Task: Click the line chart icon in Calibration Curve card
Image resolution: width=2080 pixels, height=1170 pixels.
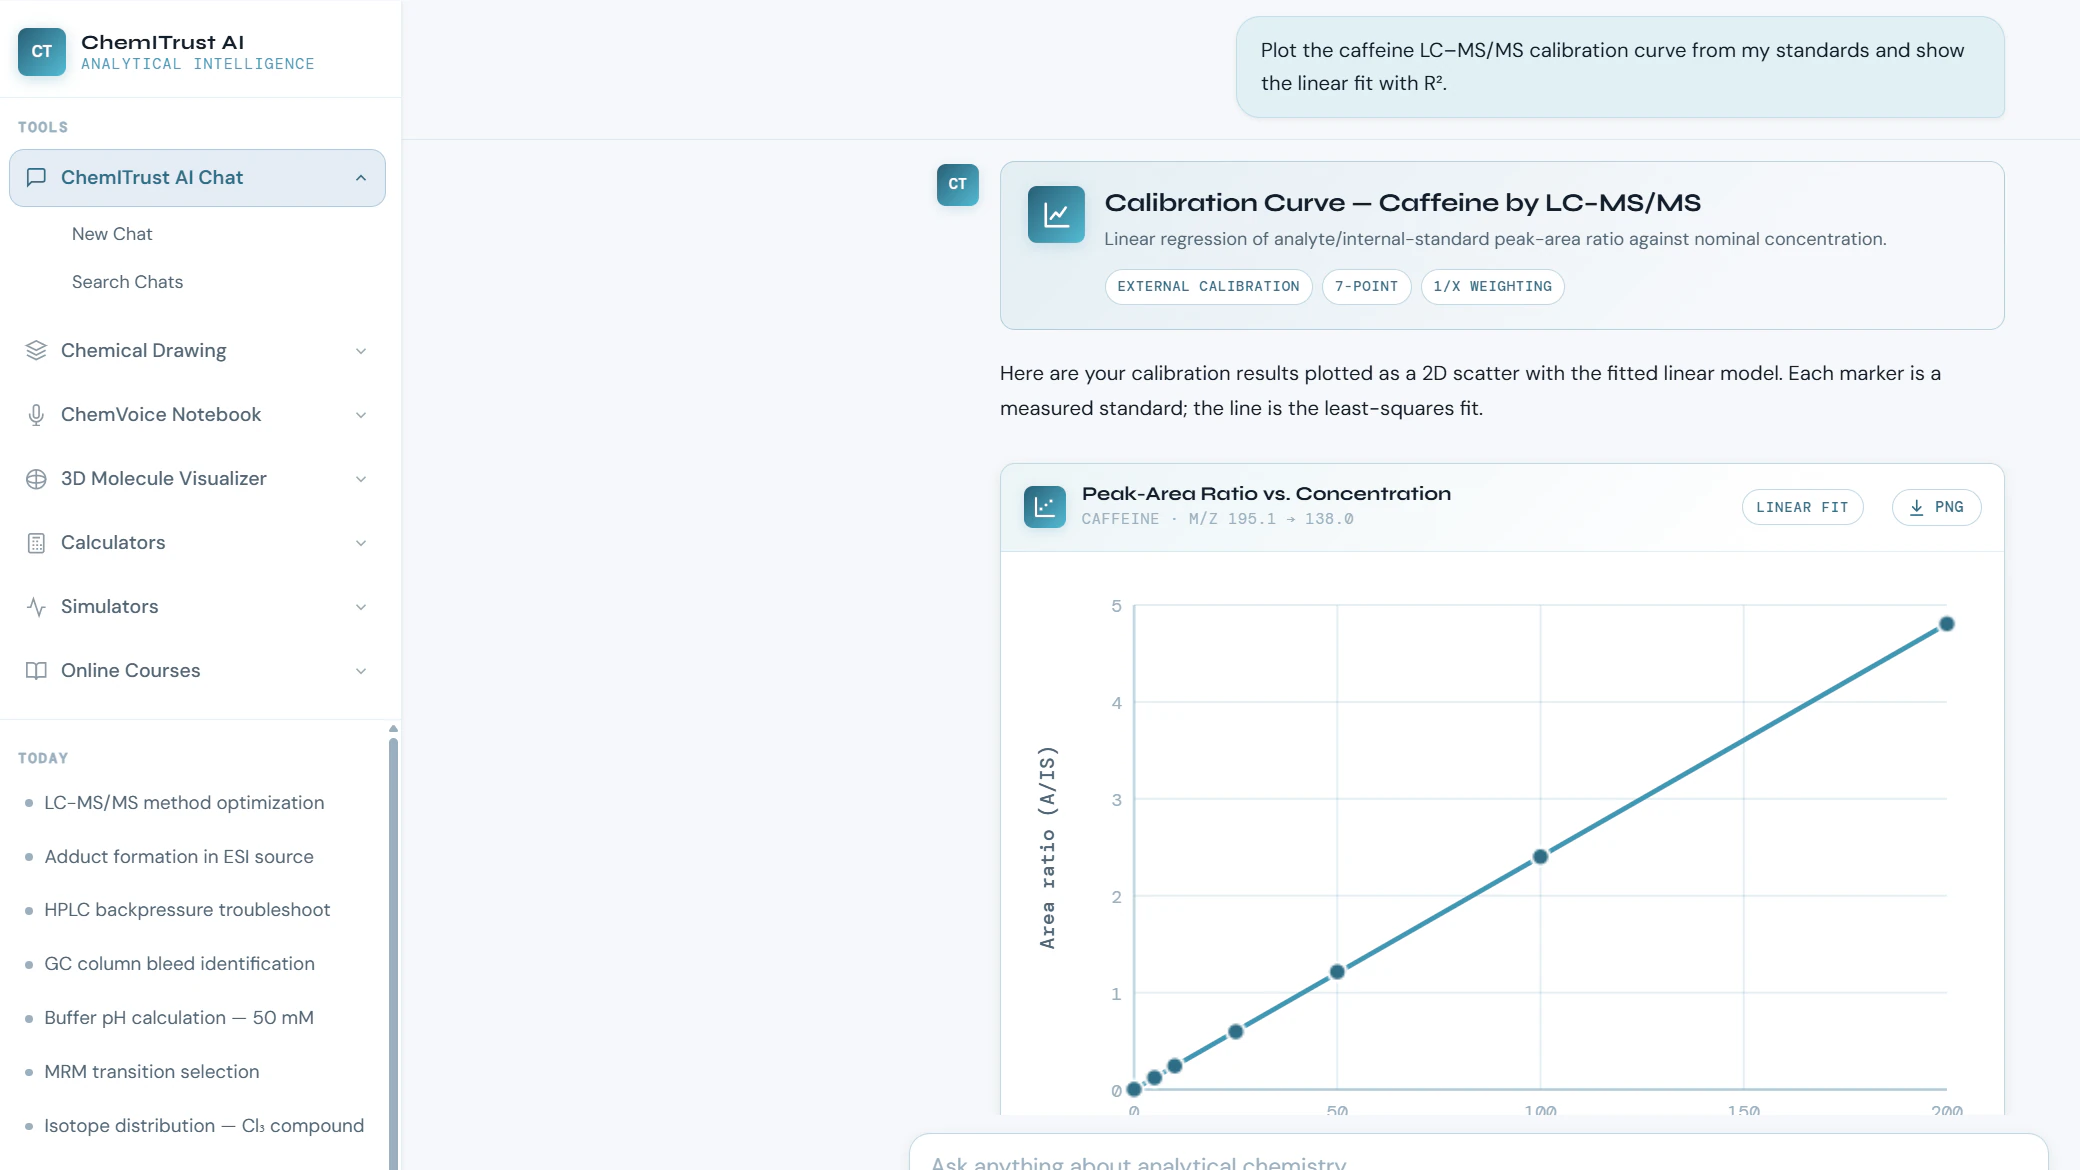Action: tap(1056, 214)
